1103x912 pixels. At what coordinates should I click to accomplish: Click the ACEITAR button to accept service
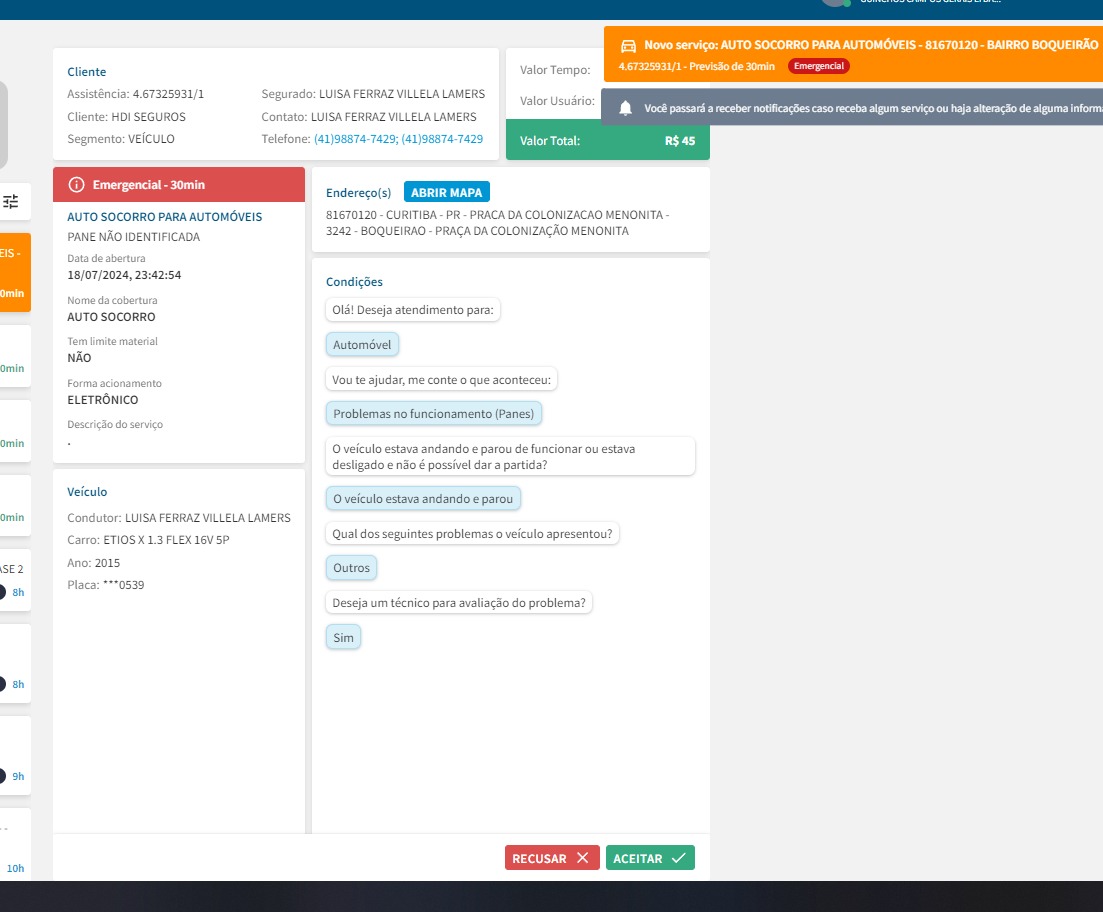point(650,858)
